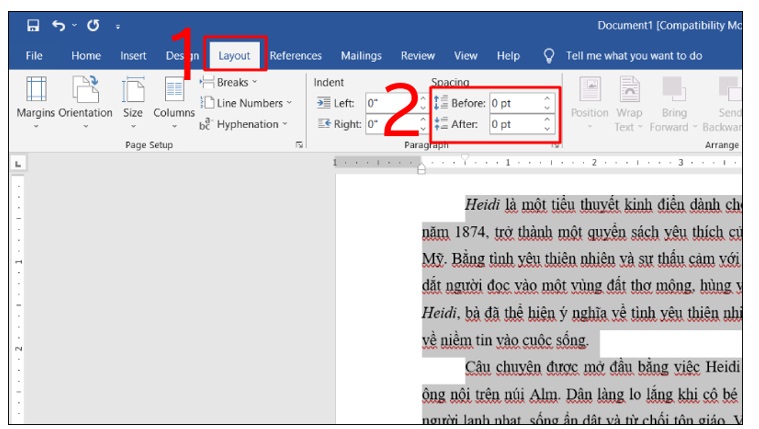The height and width of the screenshot is (429, 759).
Task: Click the Tell me lightbulb icon
Action: pos(548,56)
